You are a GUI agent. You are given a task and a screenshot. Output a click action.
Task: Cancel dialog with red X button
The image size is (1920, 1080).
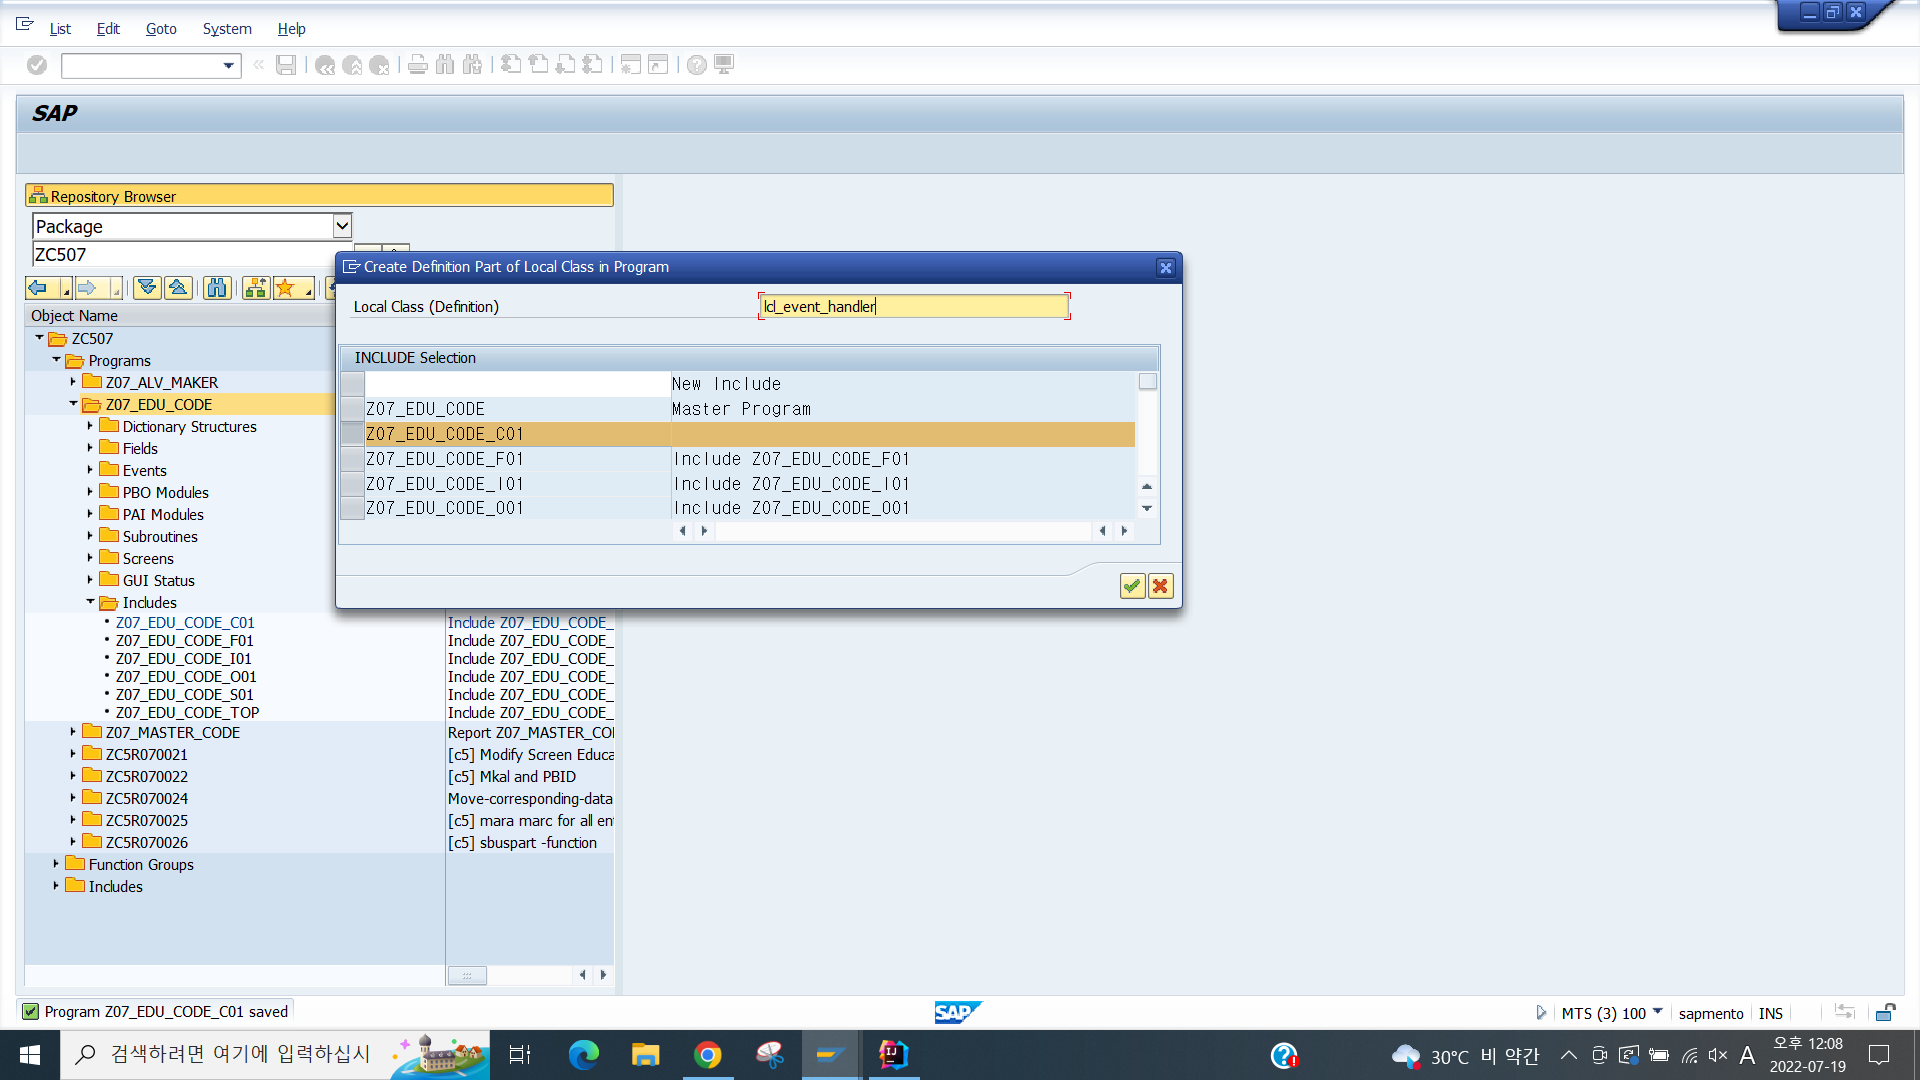click(1160, 586)
